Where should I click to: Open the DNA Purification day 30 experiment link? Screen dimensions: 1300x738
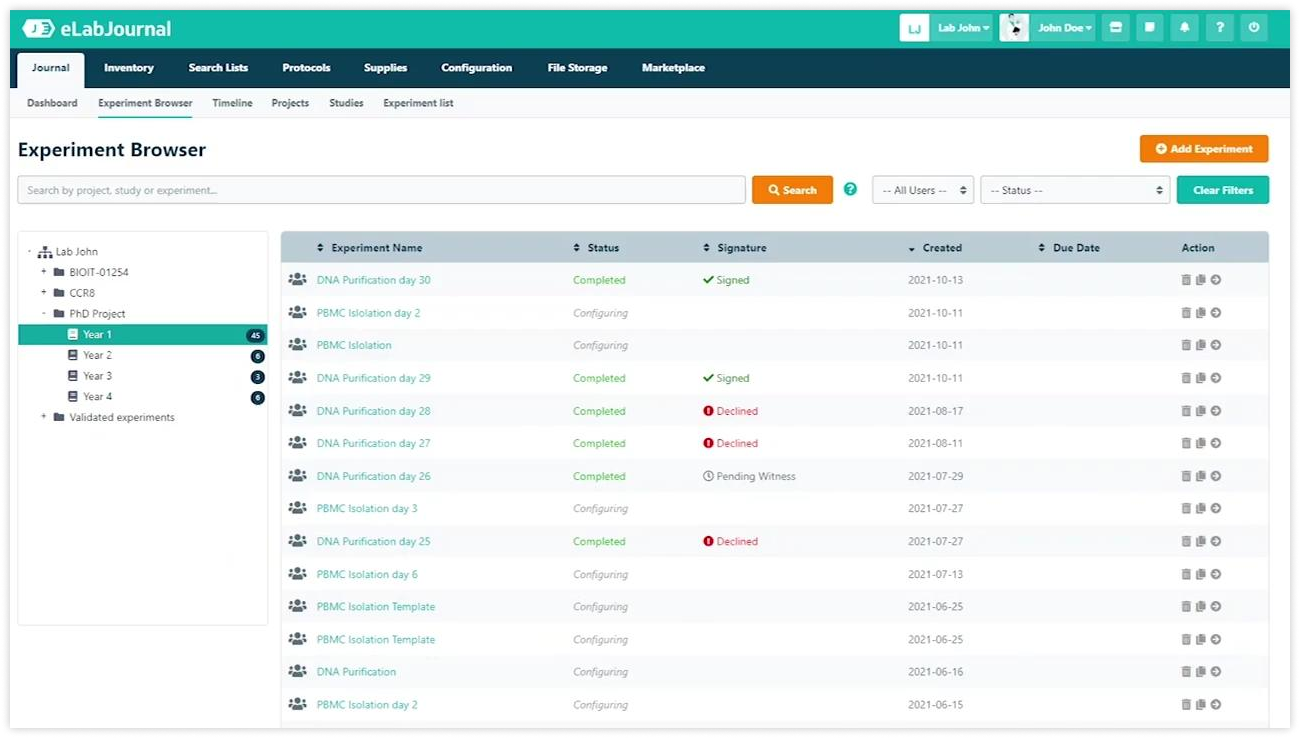point(374,280)
